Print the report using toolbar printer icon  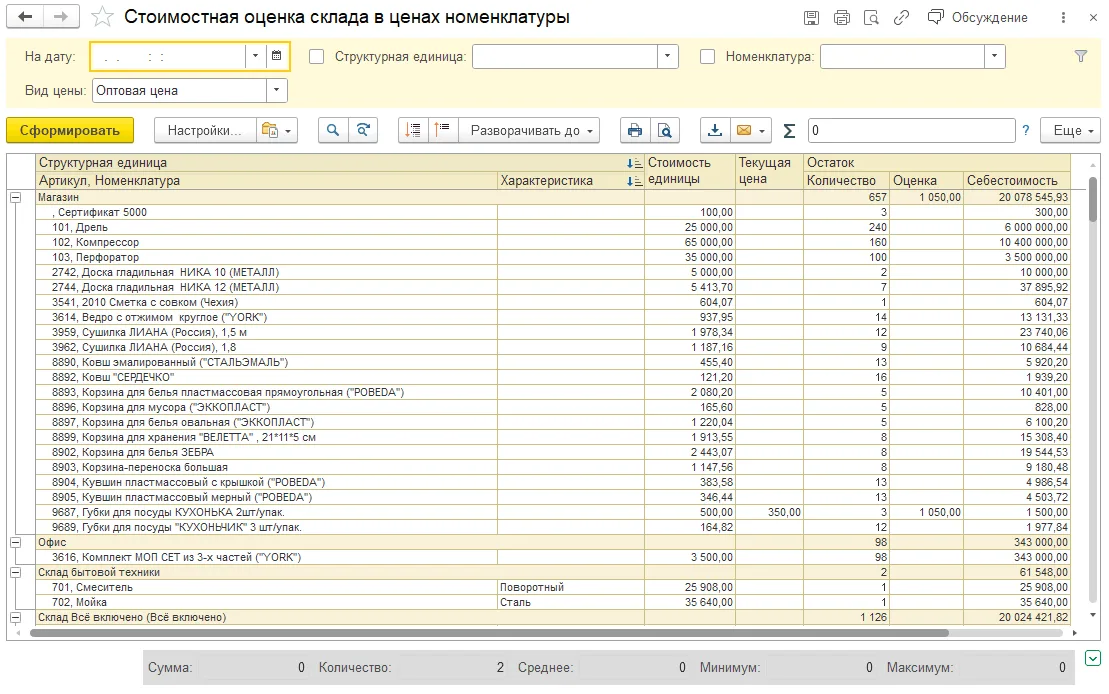click(x=635, y=130)
